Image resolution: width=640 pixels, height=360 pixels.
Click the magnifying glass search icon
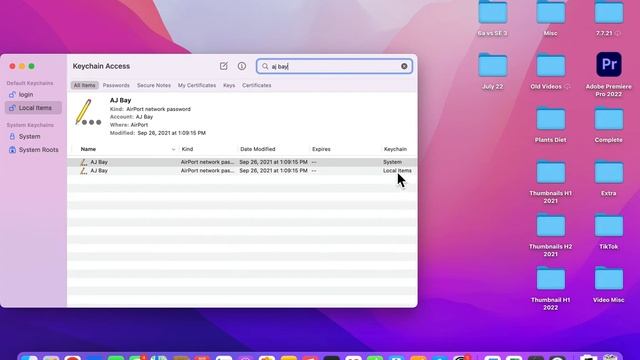coord(265,66)
